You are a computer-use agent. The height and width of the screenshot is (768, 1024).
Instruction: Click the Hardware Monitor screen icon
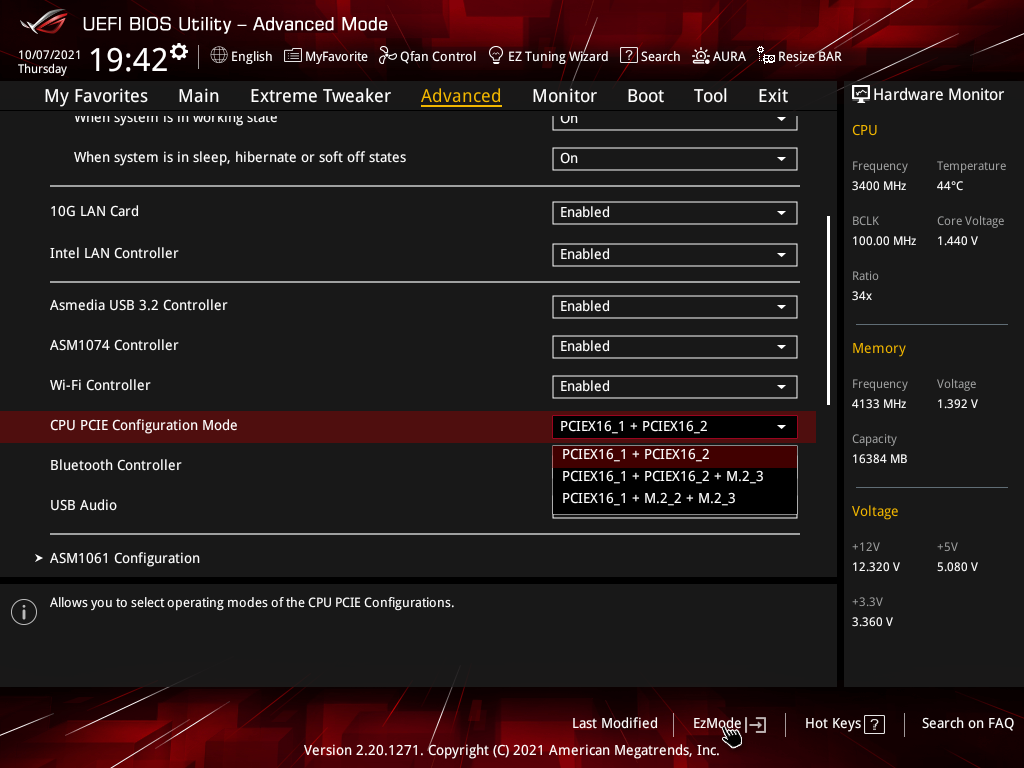point(861,94)
